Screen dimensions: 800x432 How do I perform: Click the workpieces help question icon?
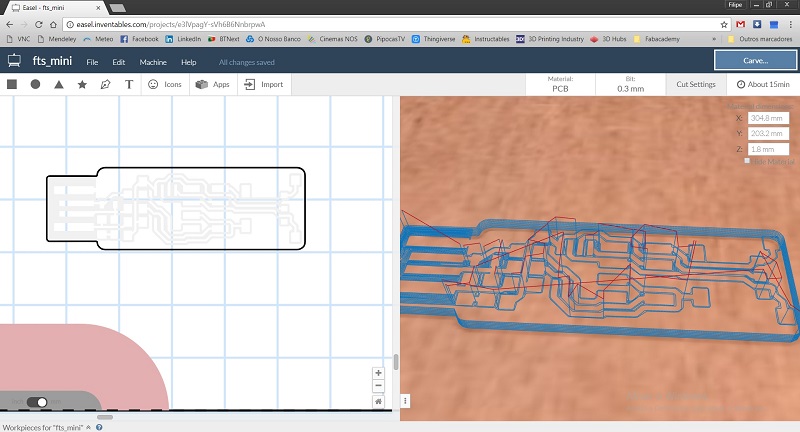99,427
